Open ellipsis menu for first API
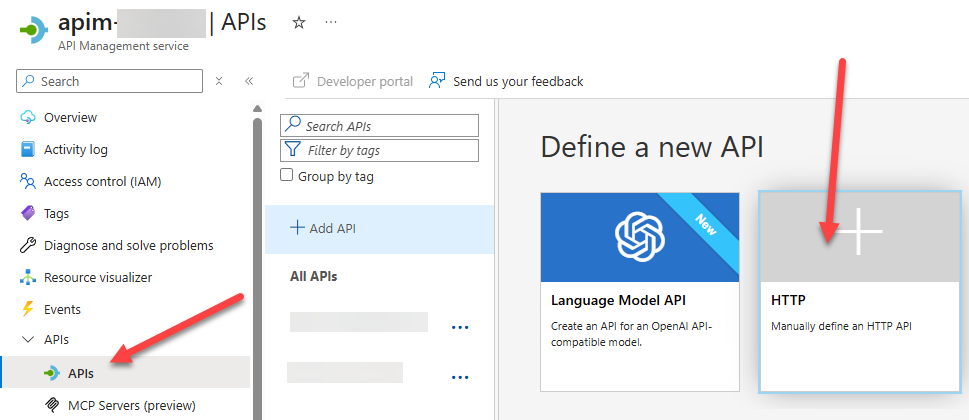The image size is (969, 420). (x=460, y=327)
